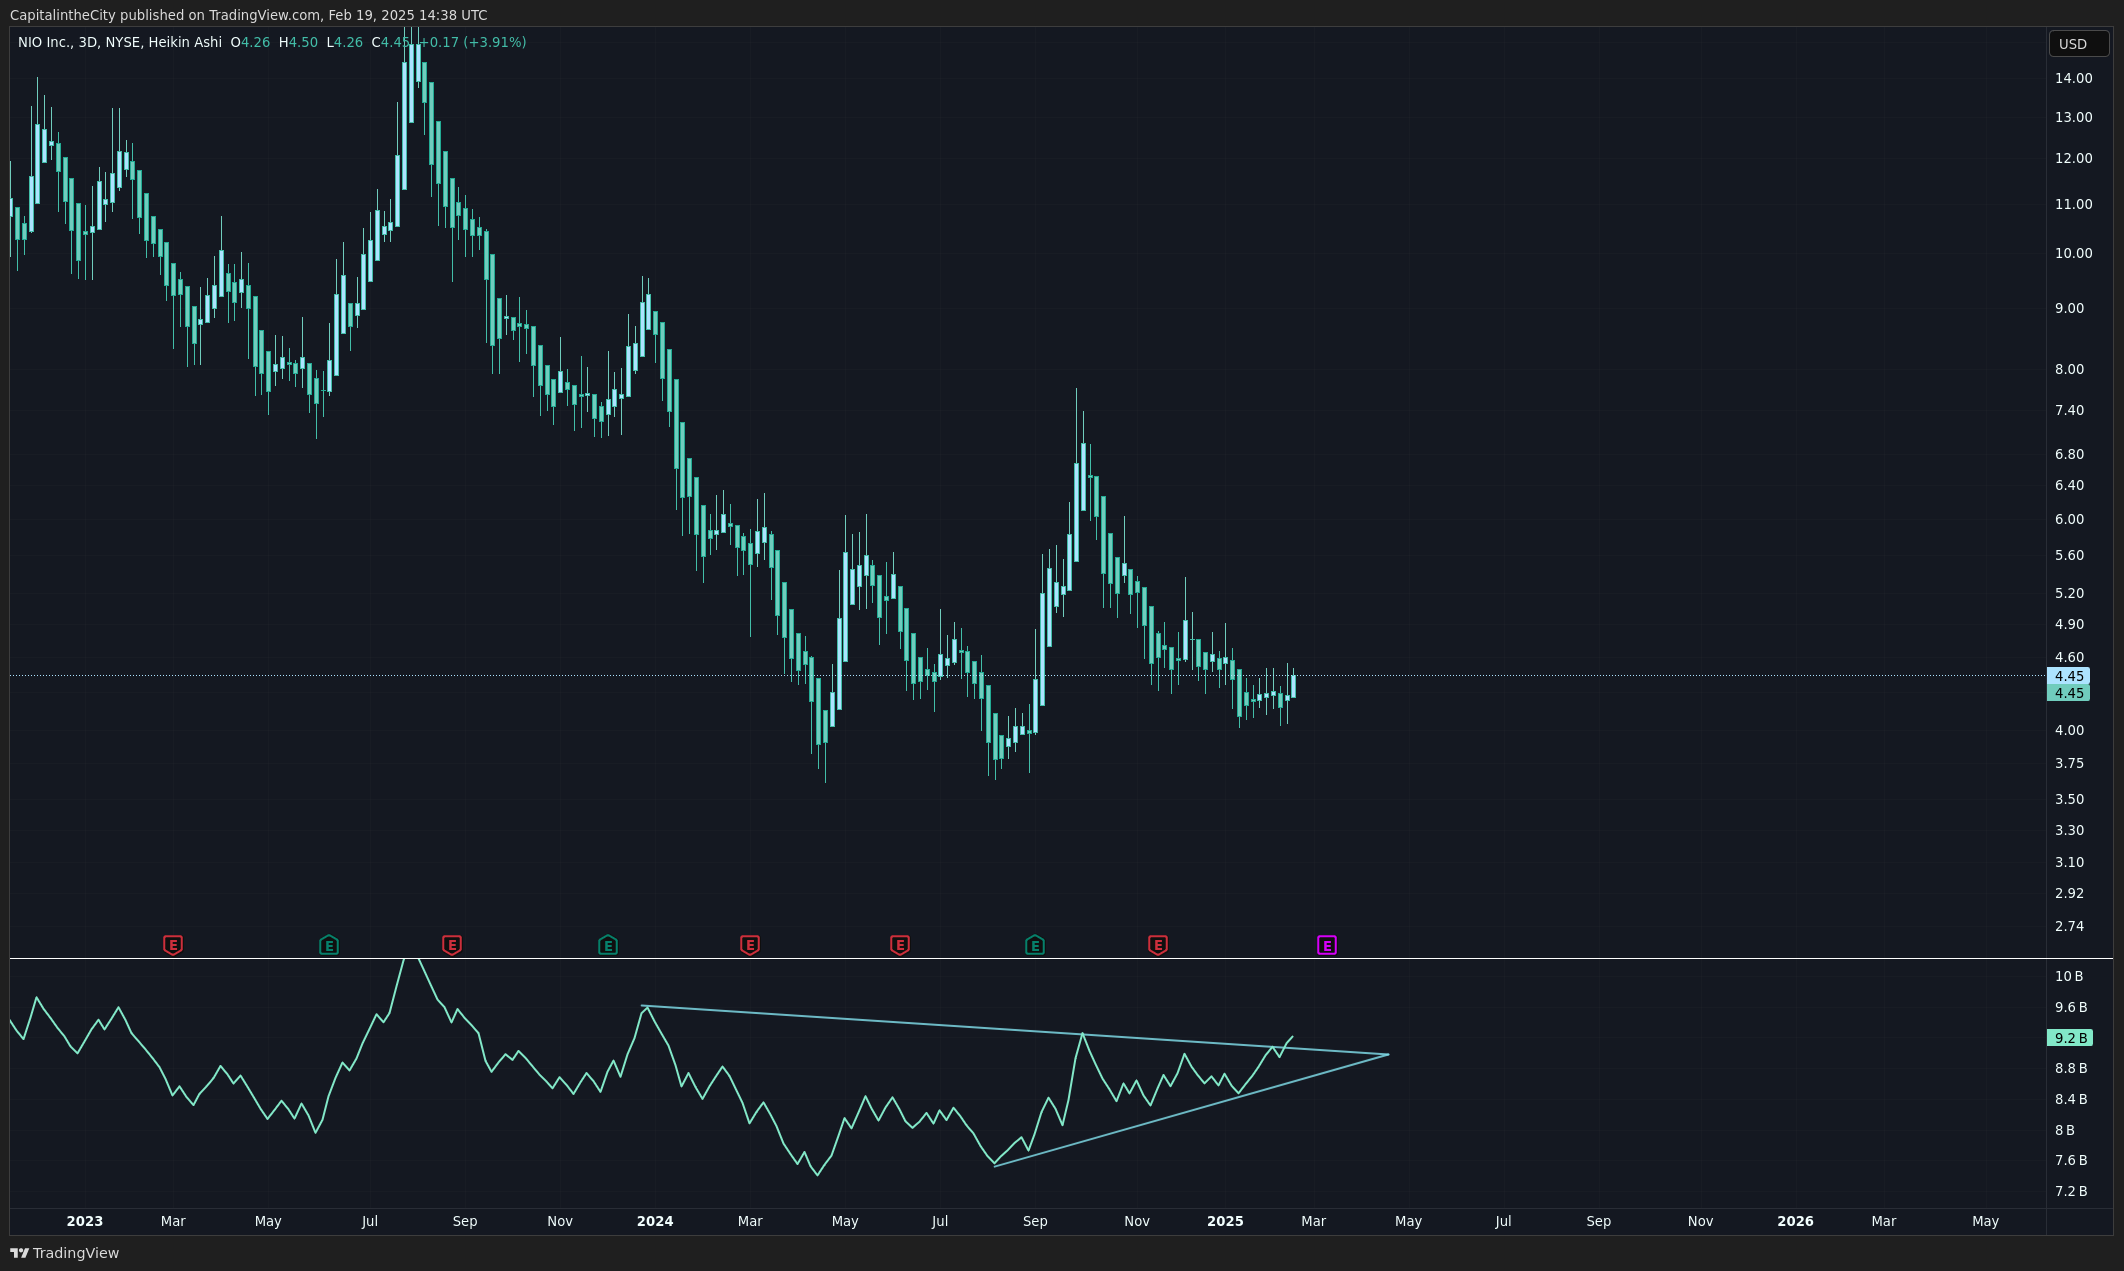
Task: Click the green 4.45 price label
Action: [x=2068, y=693]
